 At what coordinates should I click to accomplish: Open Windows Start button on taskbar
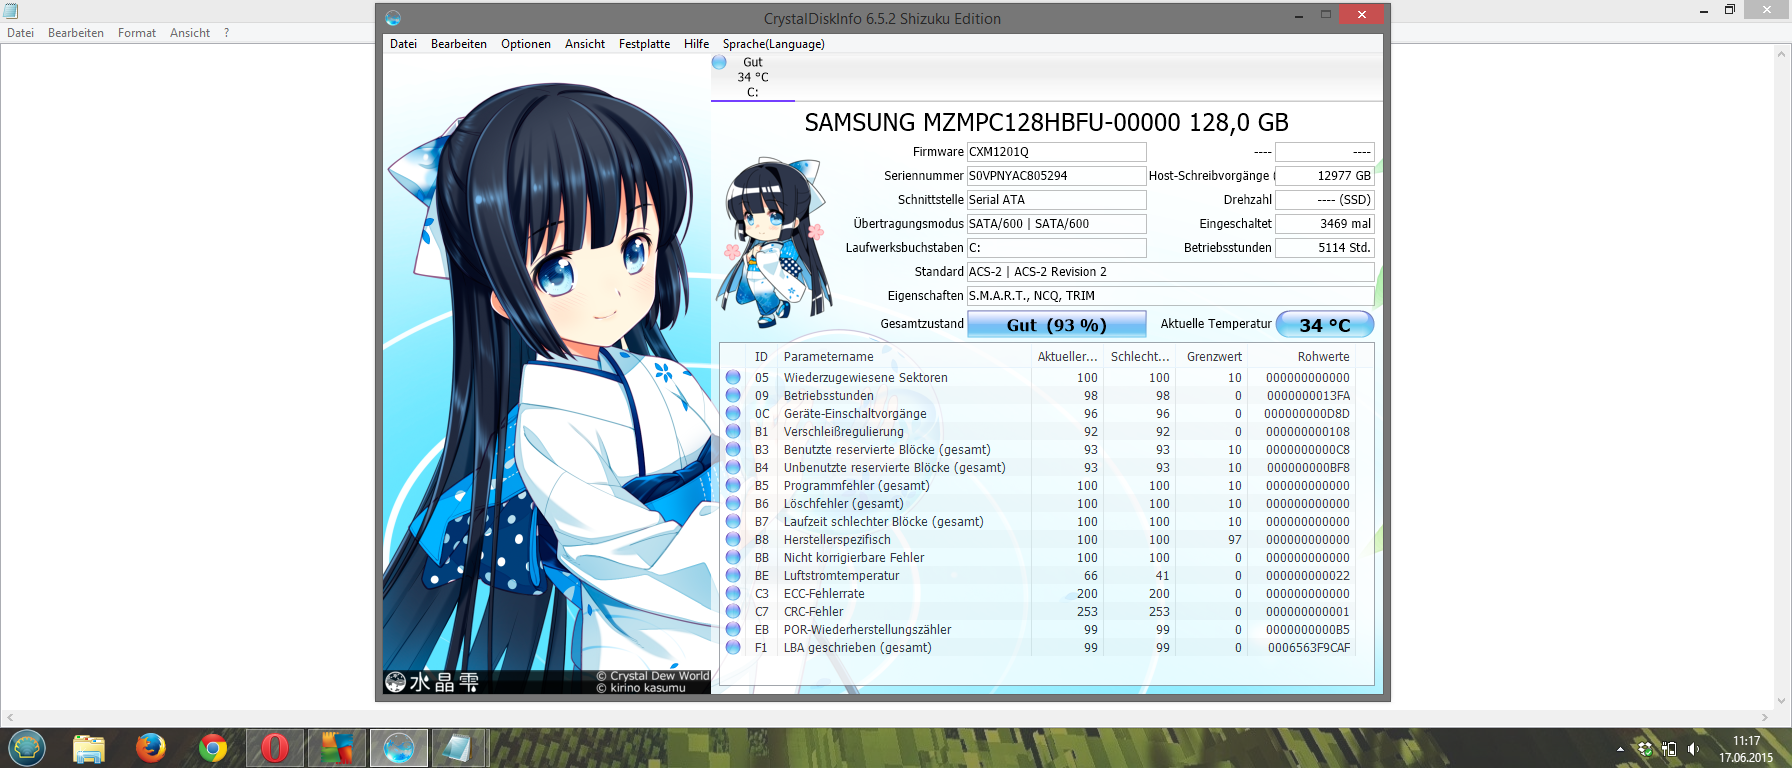(27, 748)
